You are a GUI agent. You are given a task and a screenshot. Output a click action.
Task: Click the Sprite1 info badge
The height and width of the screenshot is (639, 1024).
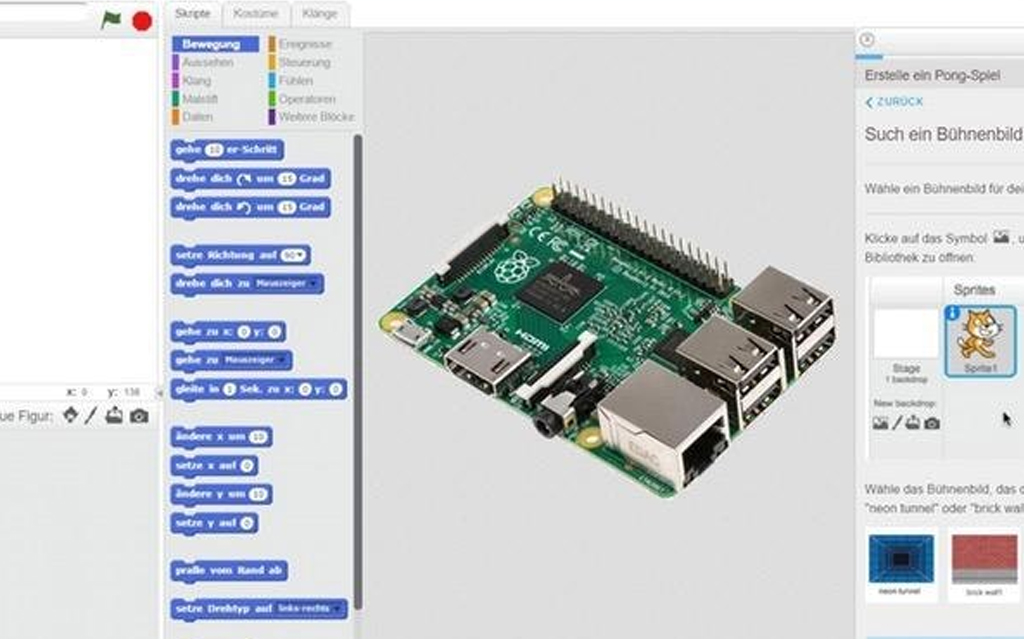click(x=953, y=314)
